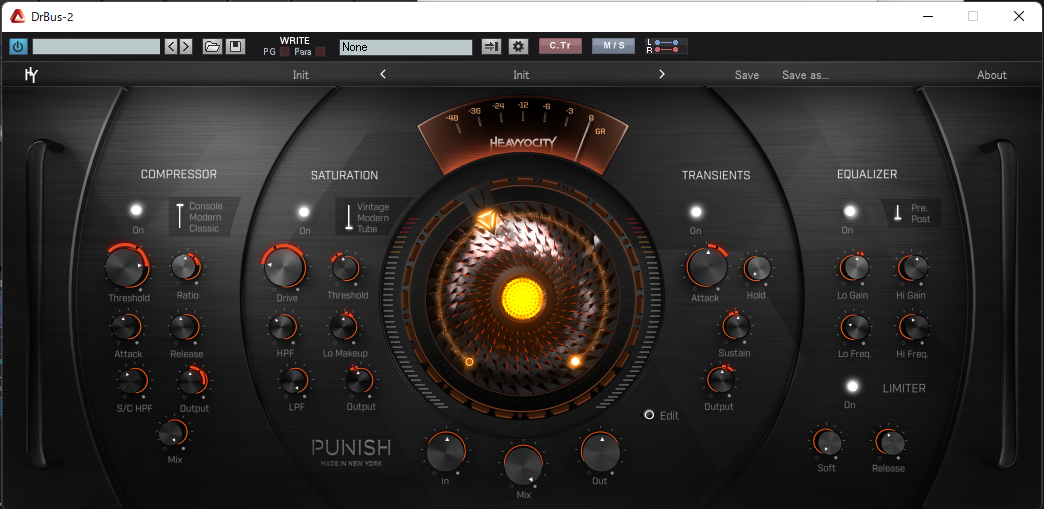Click the Lo Gain knob
Viewport: 1044px width, 509px height.
854,267
